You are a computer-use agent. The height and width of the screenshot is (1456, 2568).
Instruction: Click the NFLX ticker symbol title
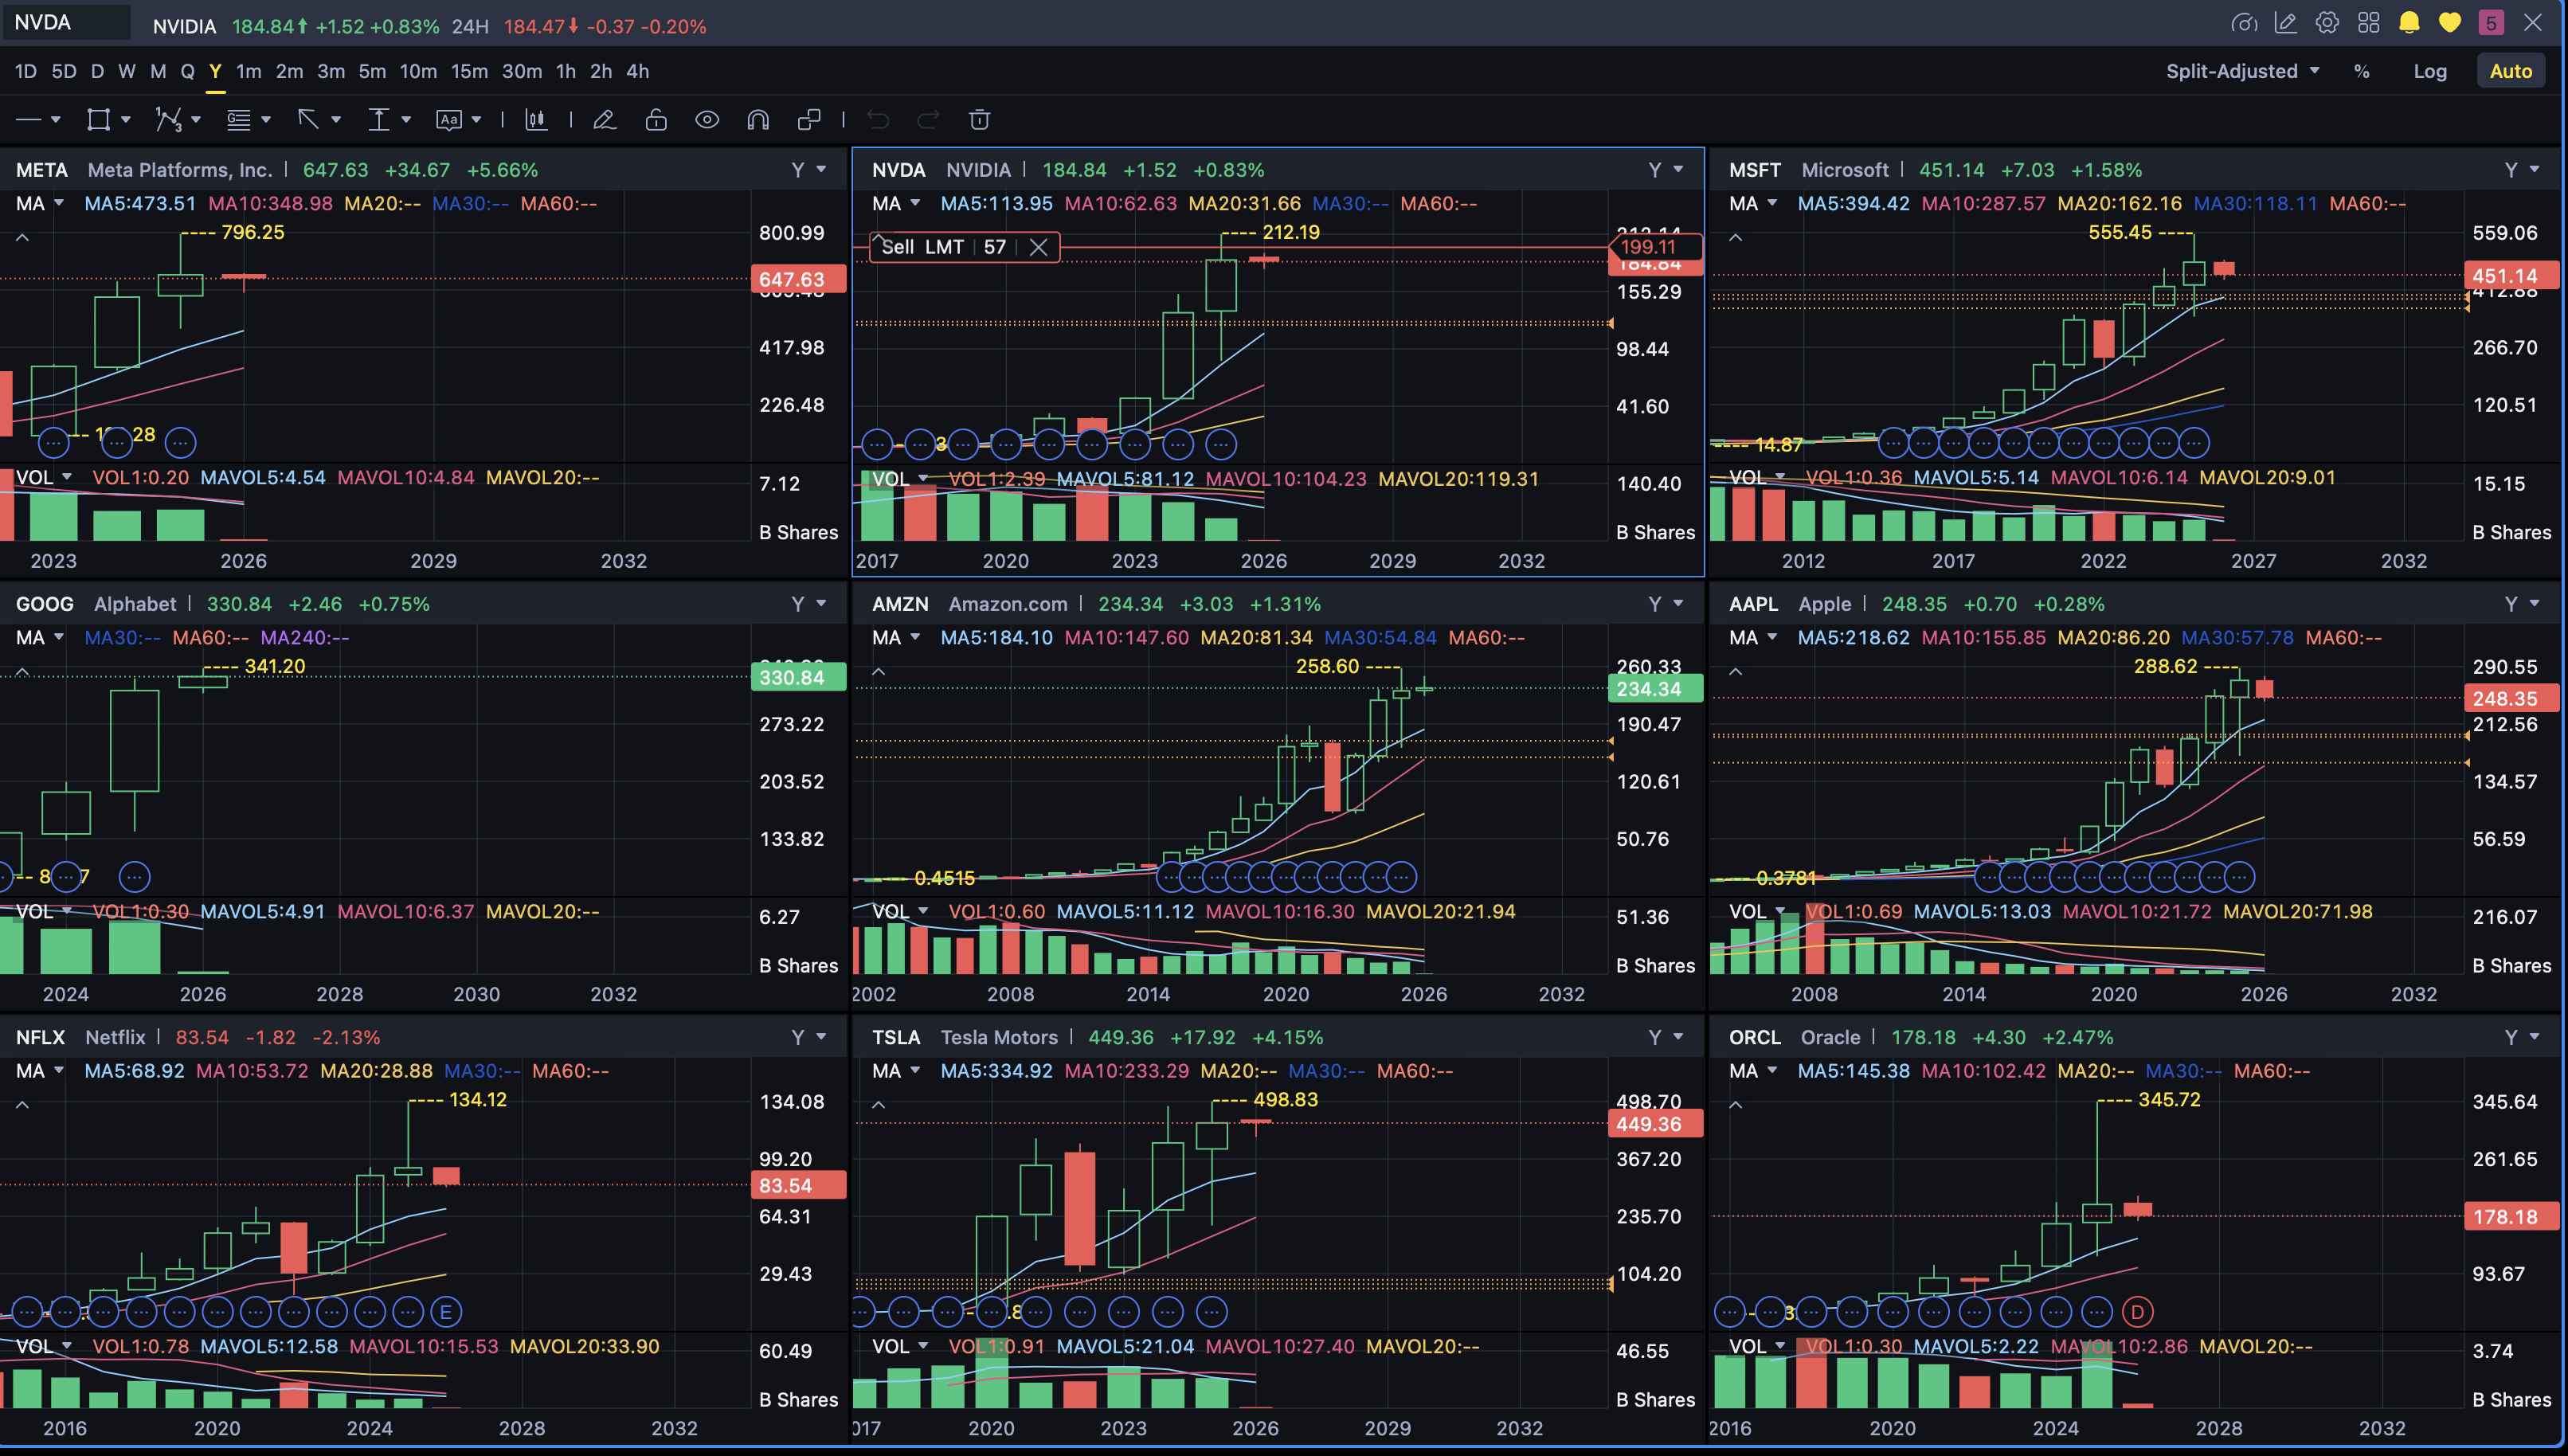40,1038
